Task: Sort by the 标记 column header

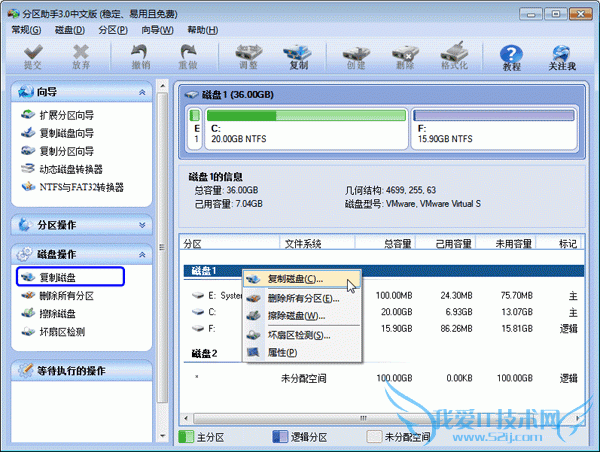Action: point(559,244)
